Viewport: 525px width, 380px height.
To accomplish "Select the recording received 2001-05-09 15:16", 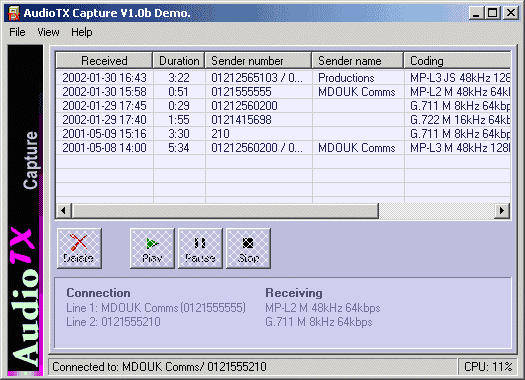I will [283, 134].
